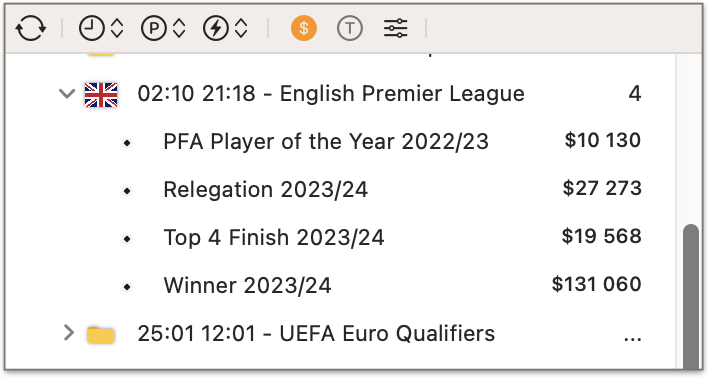Viewport: 709px width, 378px height.
Task: Click the yellow UEFA Euro Qualifiers folder icon
Action: [101, 335]
